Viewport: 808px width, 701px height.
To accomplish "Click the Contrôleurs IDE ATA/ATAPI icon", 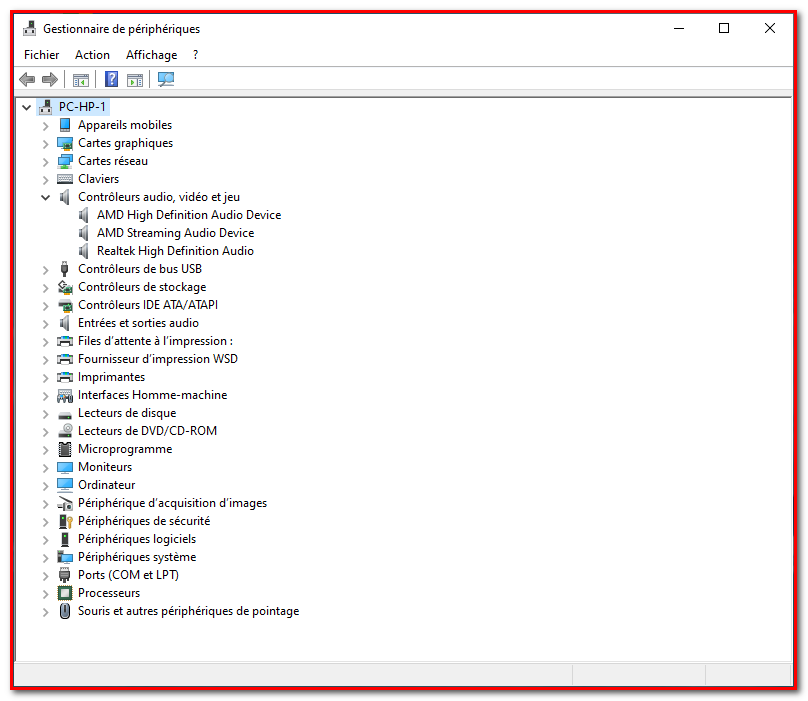I will tap(65, 305).
